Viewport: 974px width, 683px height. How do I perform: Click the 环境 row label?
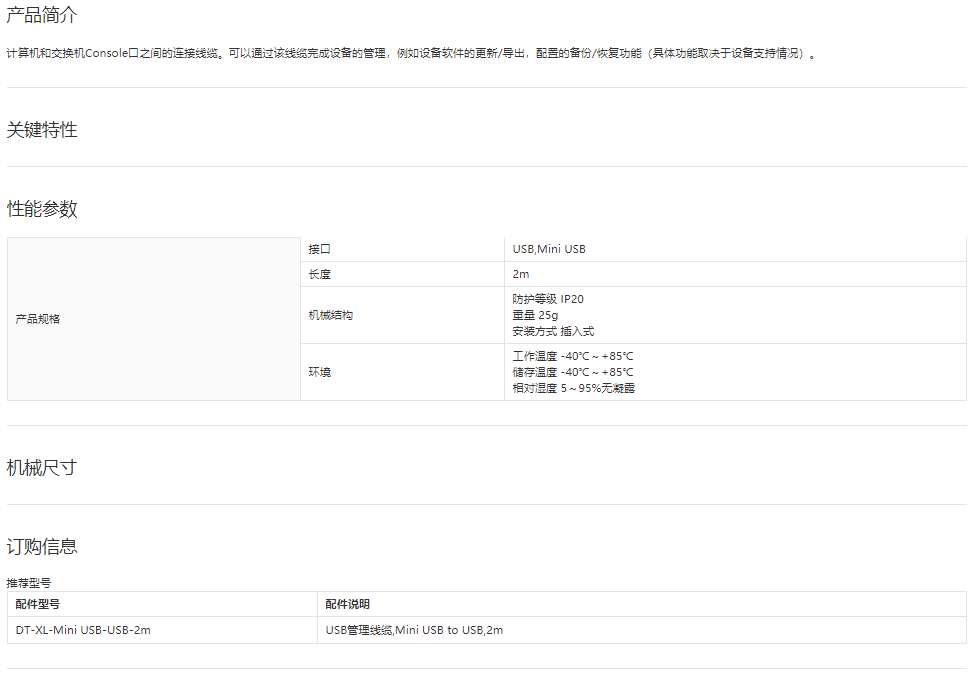pos(319,372)
